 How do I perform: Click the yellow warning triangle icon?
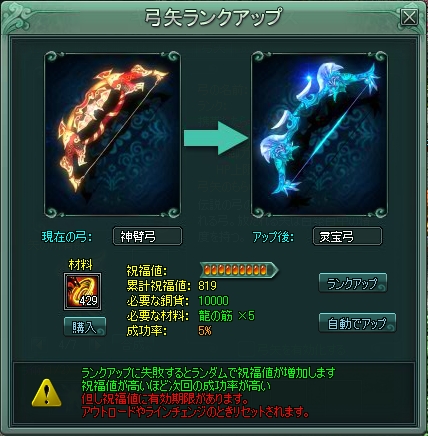coord(47,393)
